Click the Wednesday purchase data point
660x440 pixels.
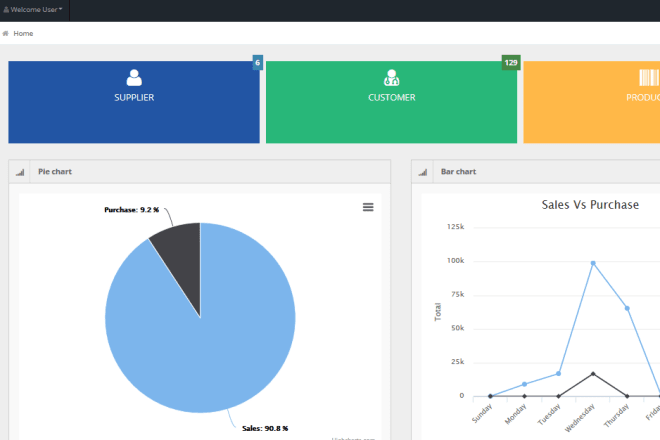593,373
